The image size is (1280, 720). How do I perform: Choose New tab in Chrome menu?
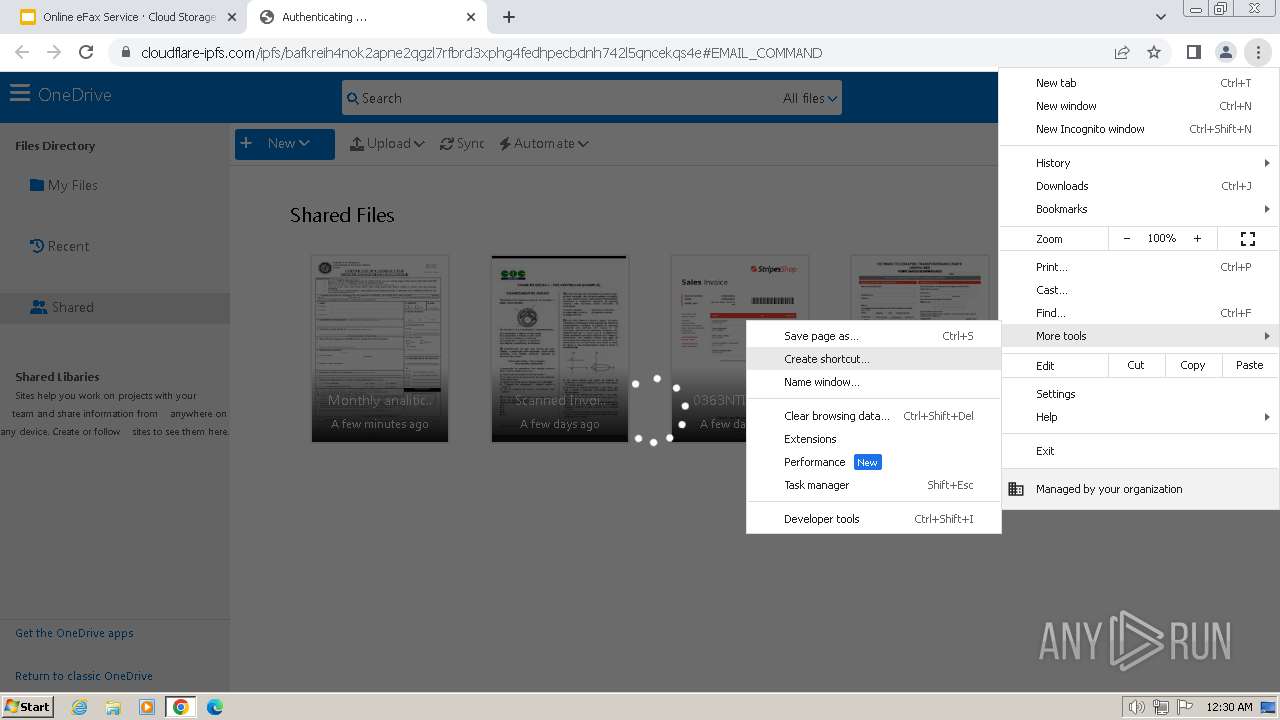point(1138,83)
